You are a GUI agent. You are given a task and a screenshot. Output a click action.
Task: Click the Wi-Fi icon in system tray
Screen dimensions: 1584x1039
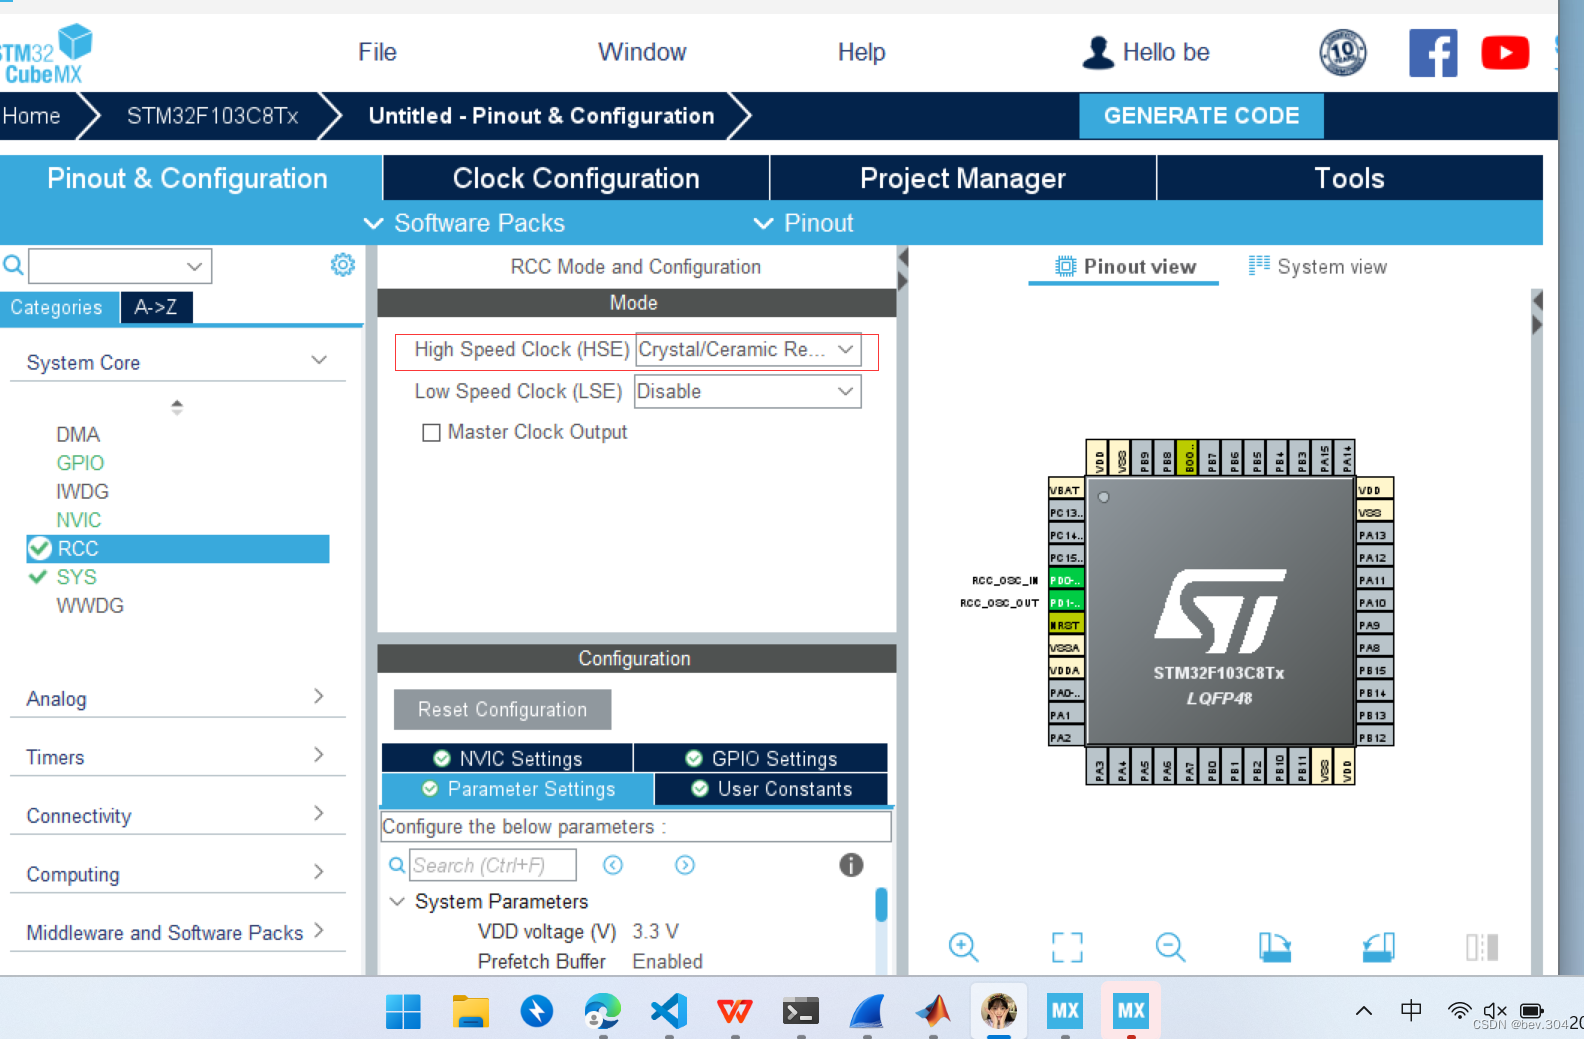pos(1459,1010)
